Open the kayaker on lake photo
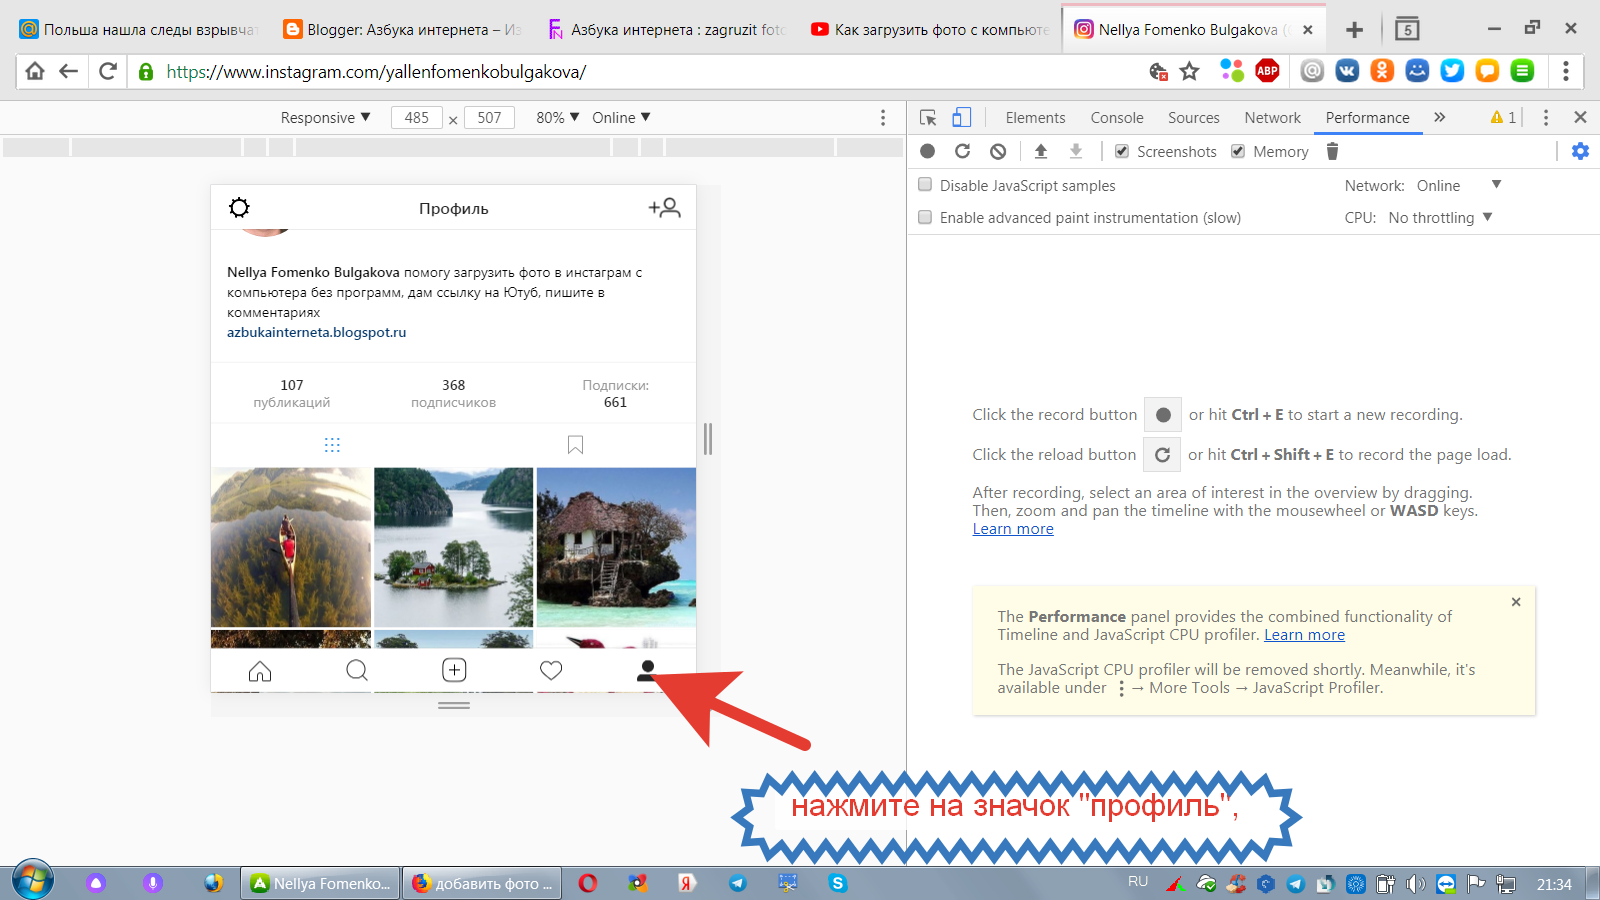1600x900 pixels. pyautogui.click(x=291, y=547)
